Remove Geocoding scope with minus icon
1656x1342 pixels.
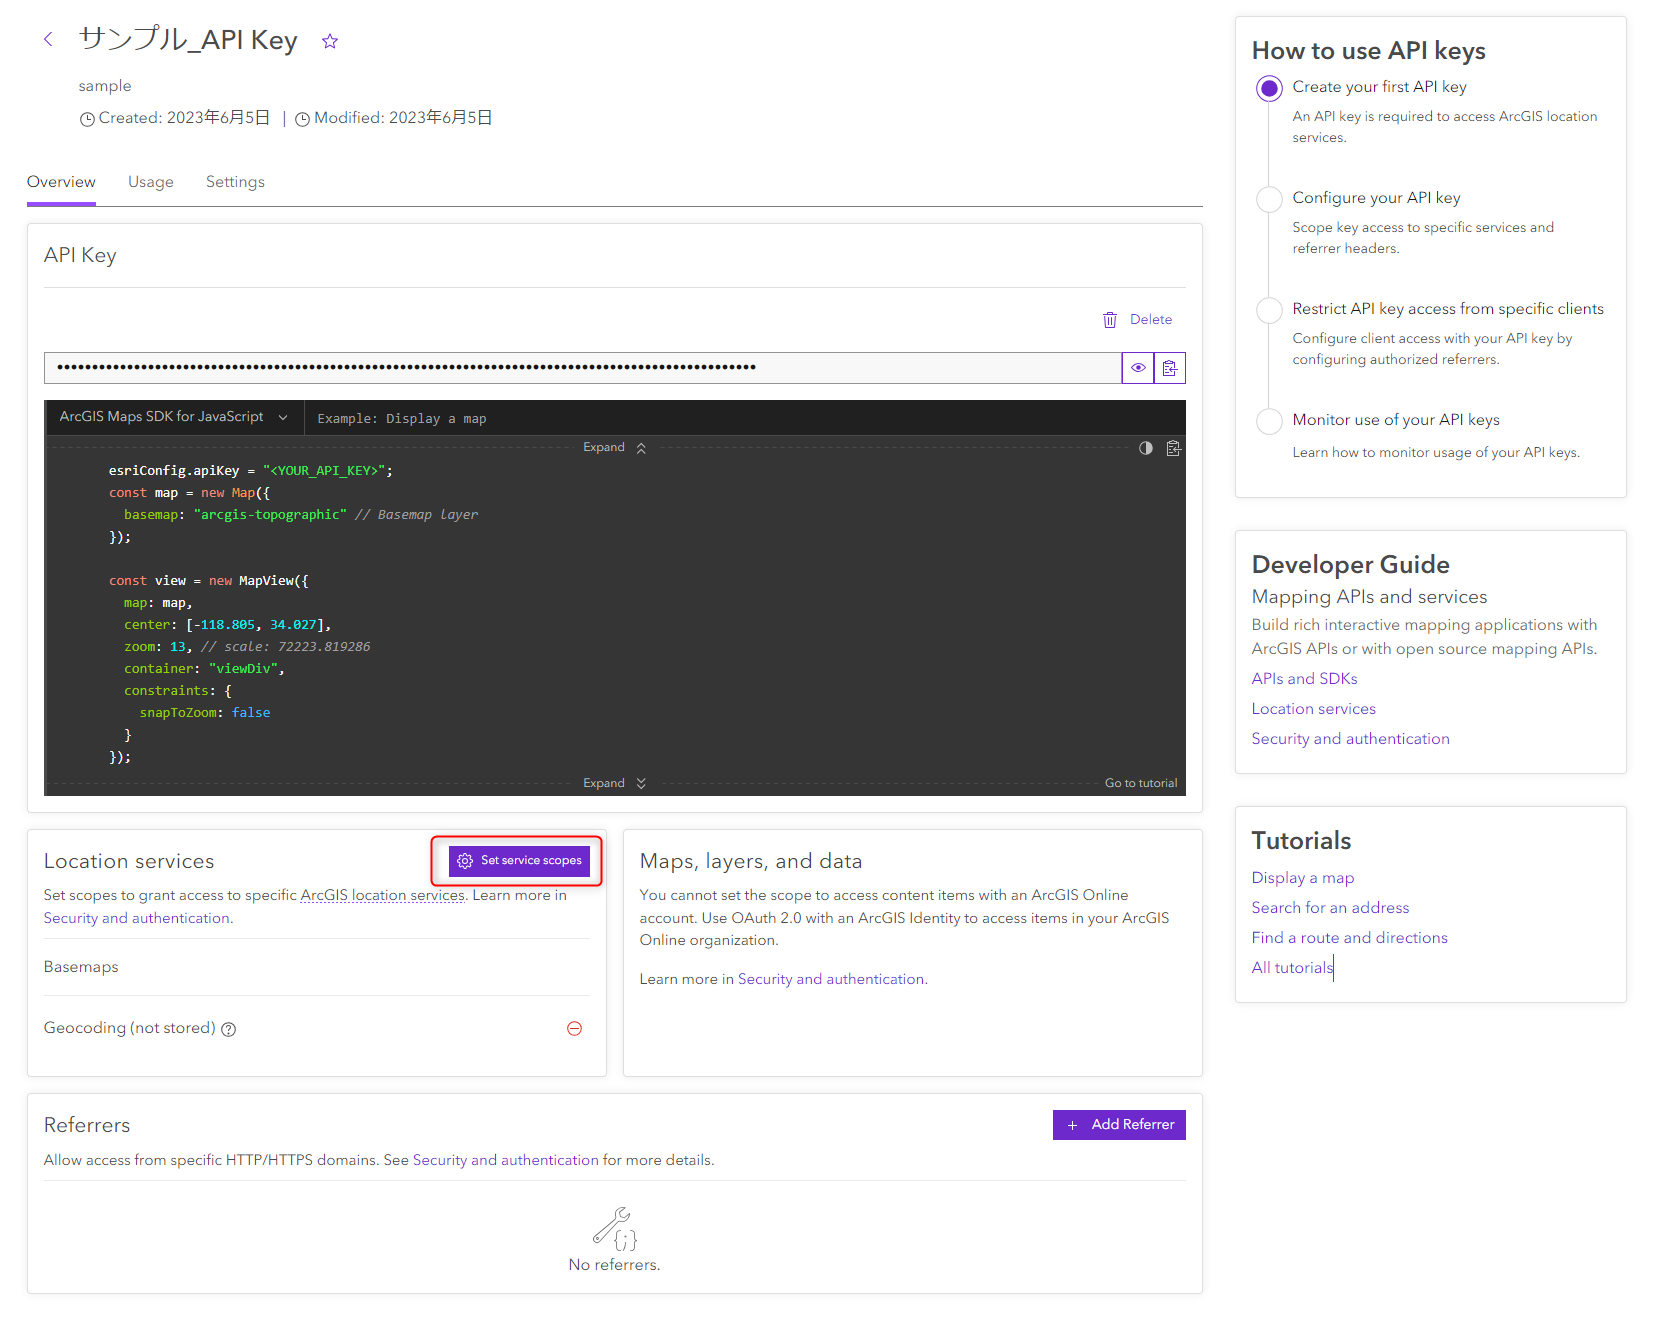coord(575,1029)
